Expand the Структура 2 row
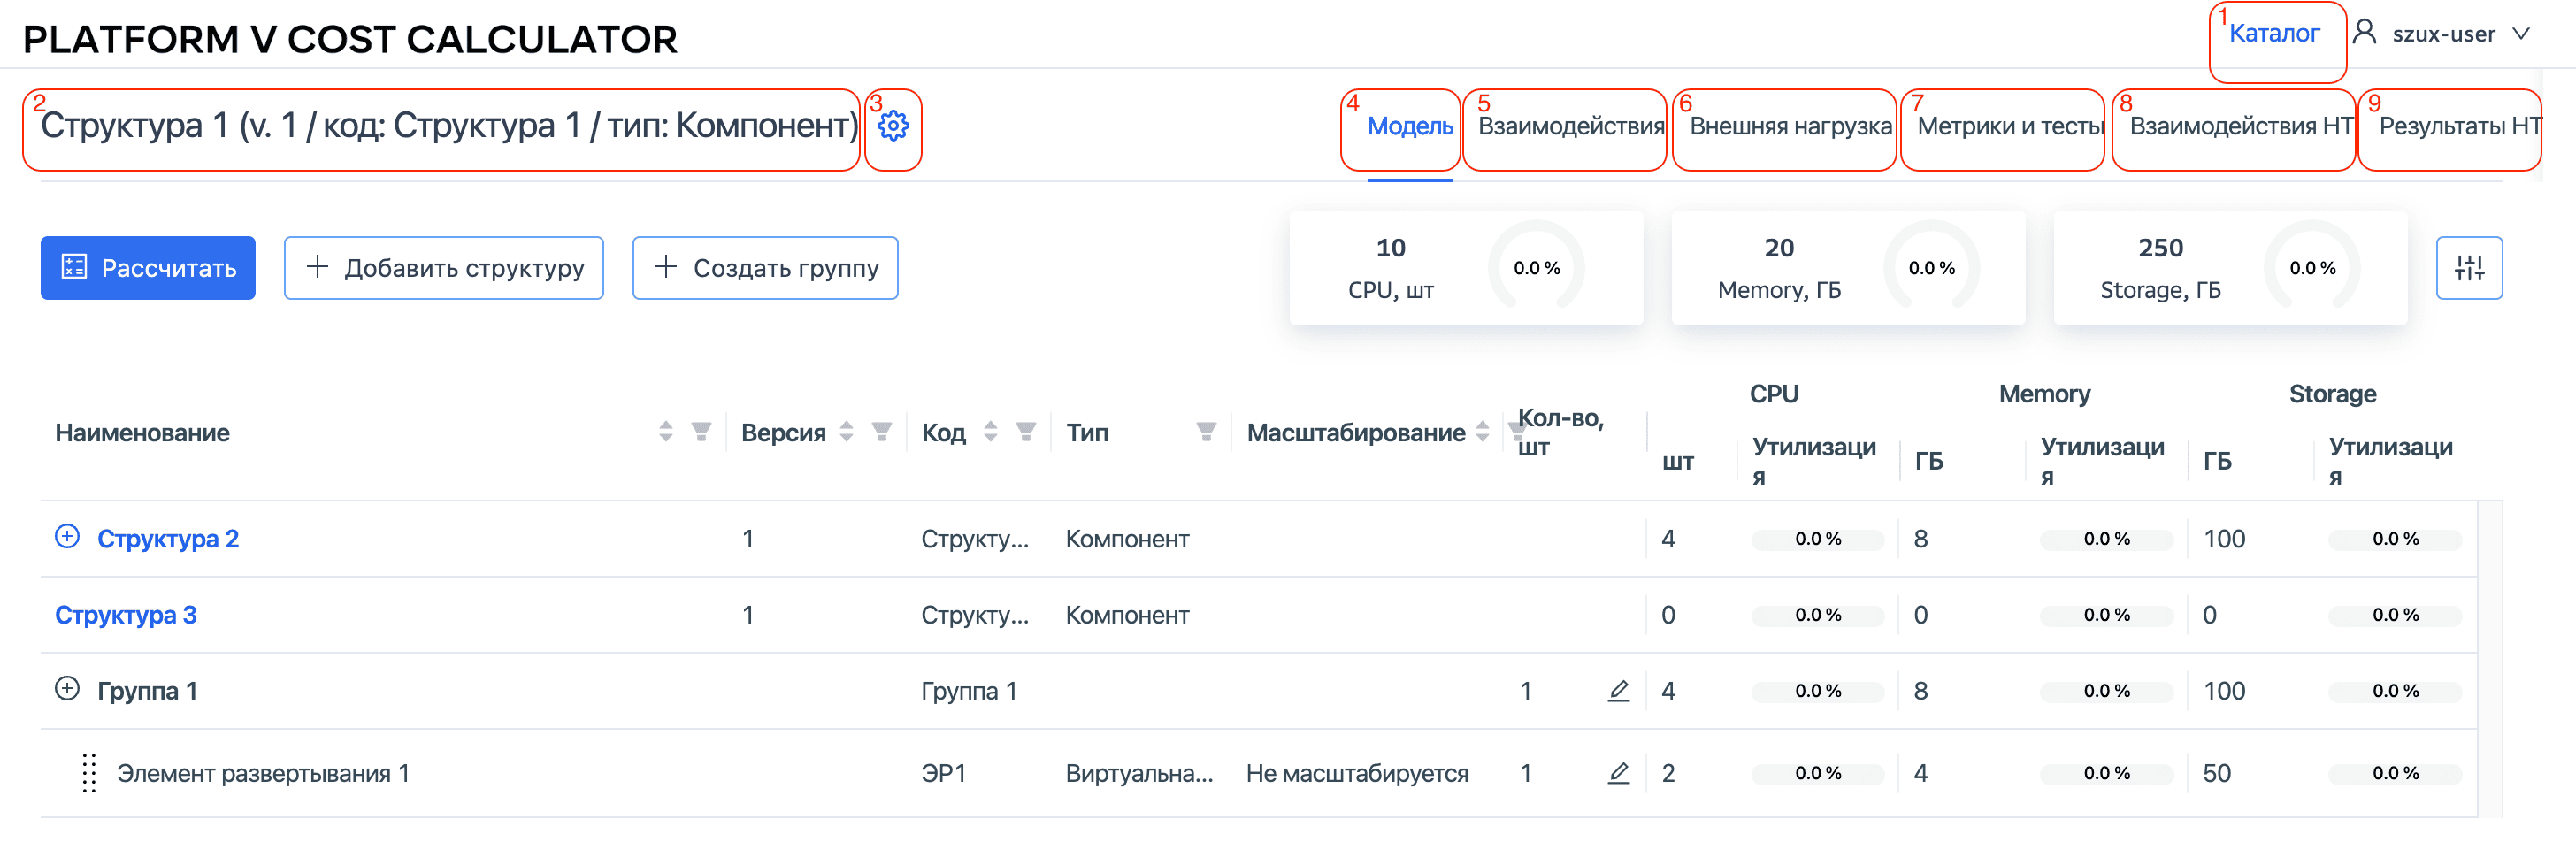This screenshot has height=865, width=2576. (x=66, y=537)
